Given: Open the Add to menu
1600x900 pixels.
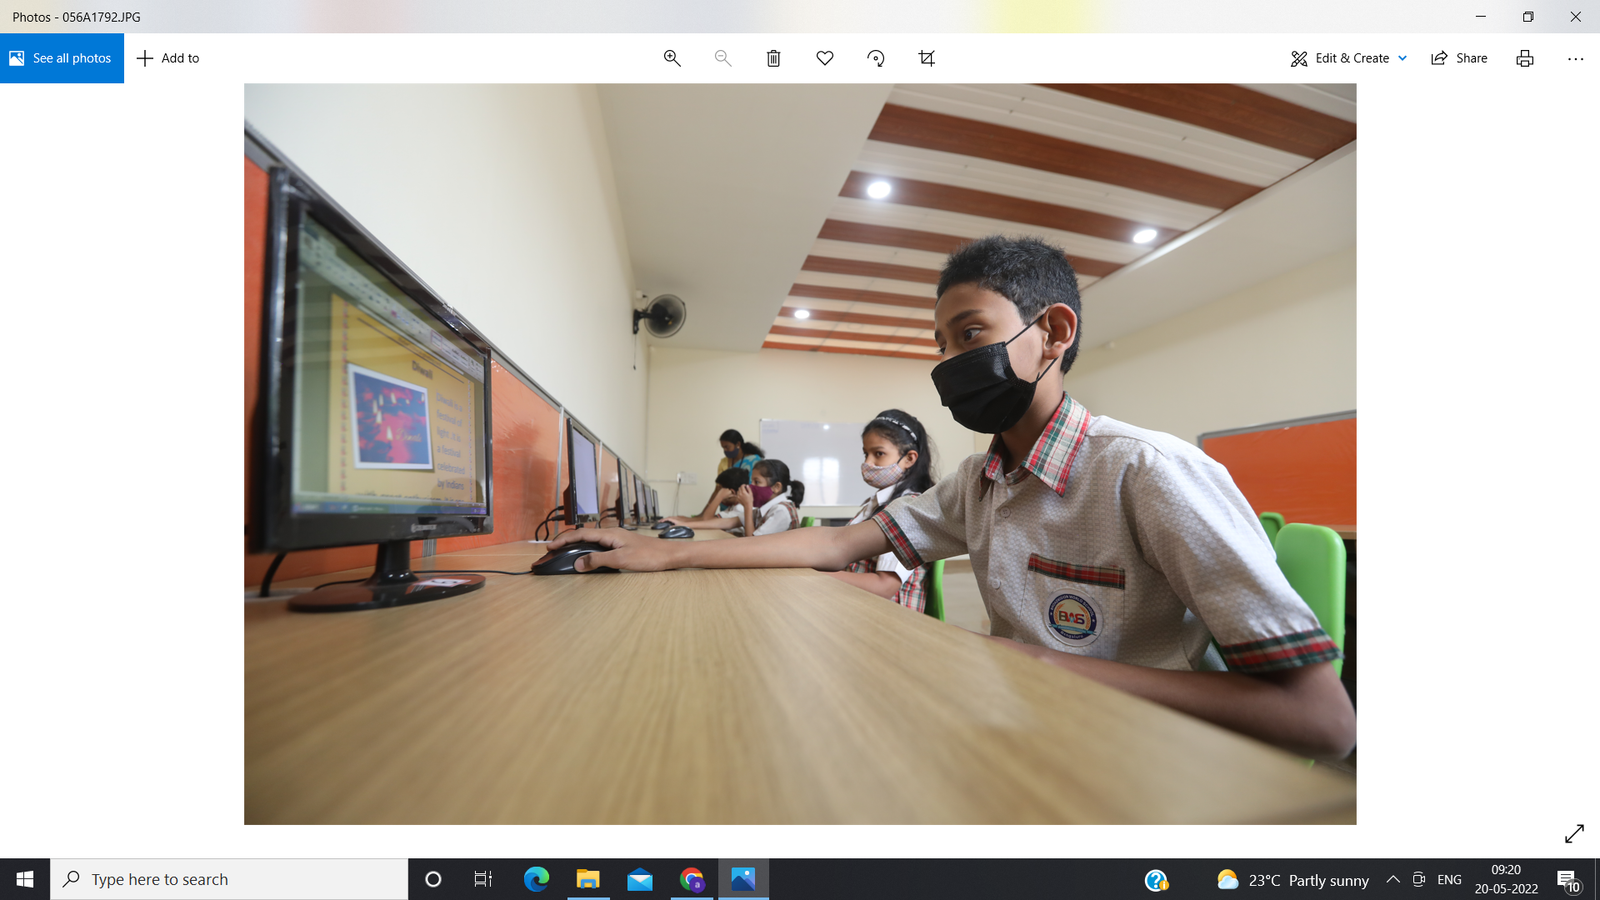Looking at the screenshot, I should pos(168,58).
